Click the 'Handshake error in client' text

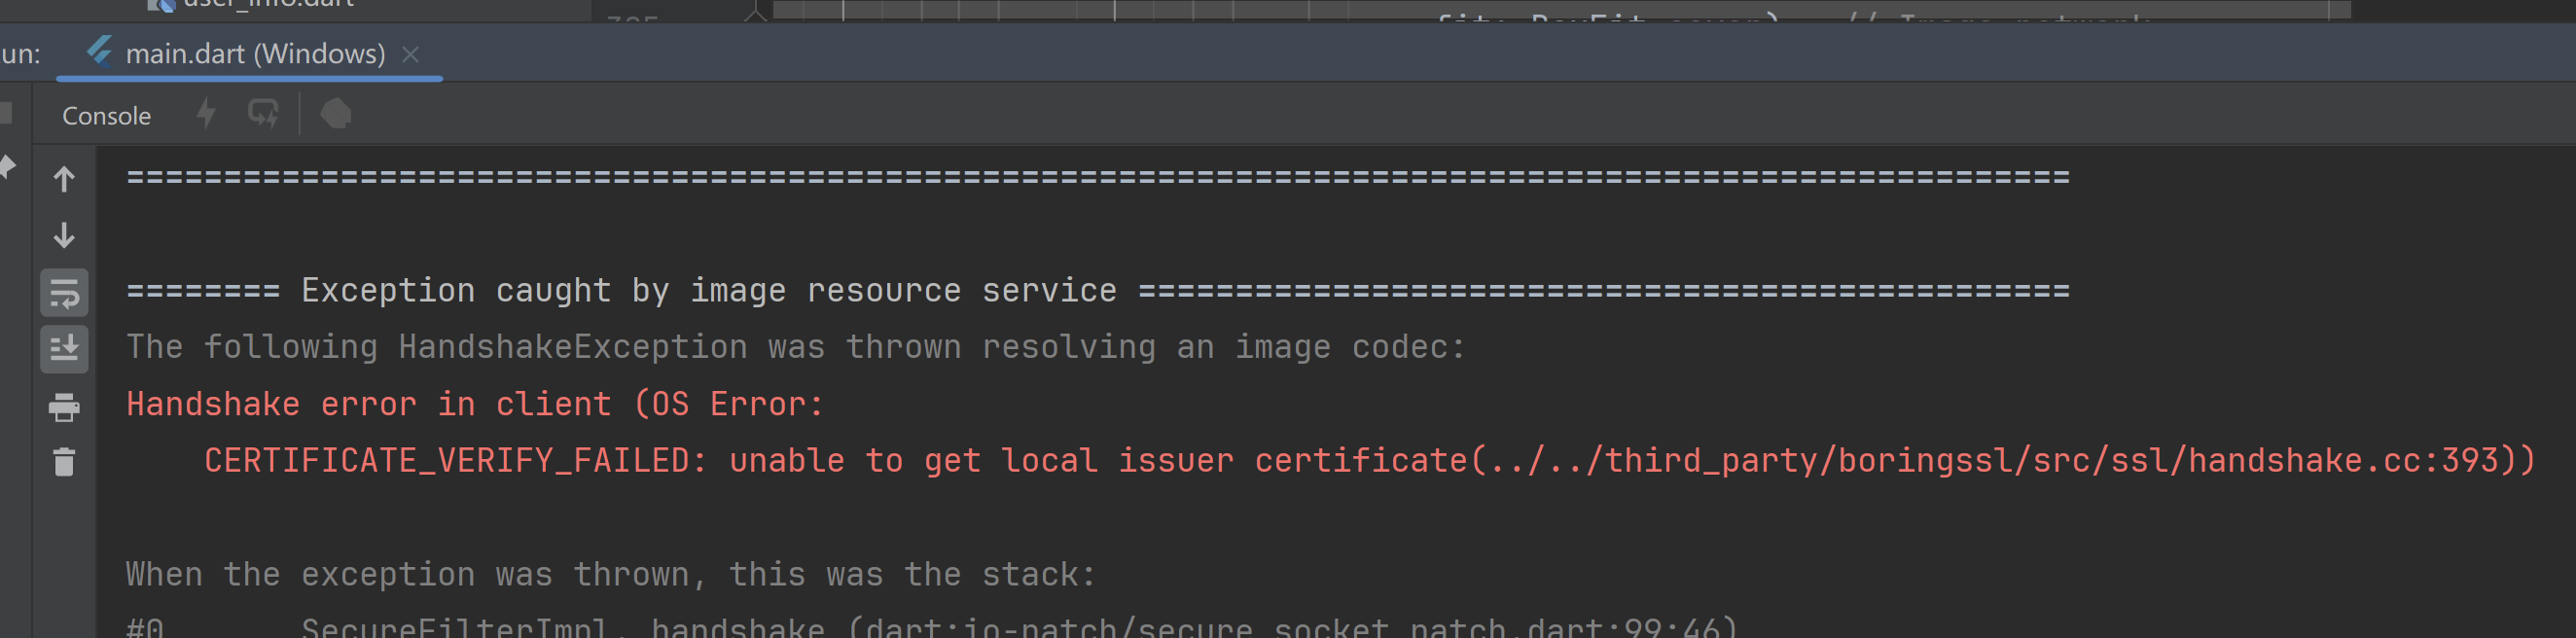[x=368, y=404]
